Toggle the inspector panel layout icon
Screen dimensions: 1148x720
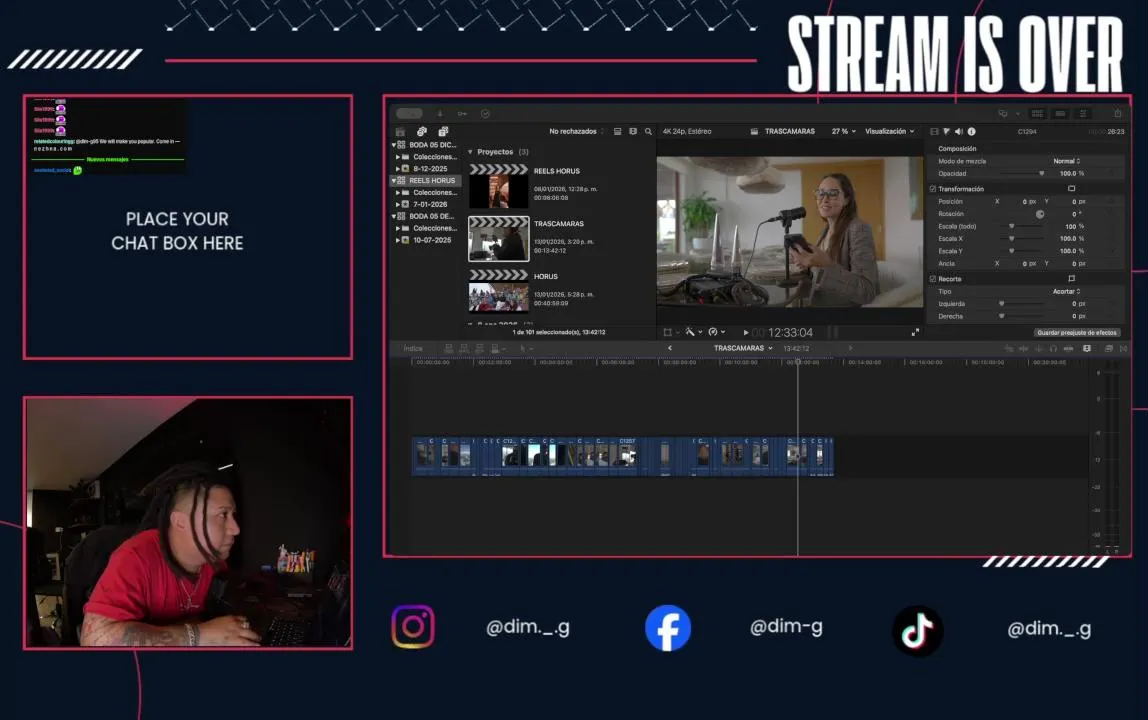click(x=1083, y=114)
